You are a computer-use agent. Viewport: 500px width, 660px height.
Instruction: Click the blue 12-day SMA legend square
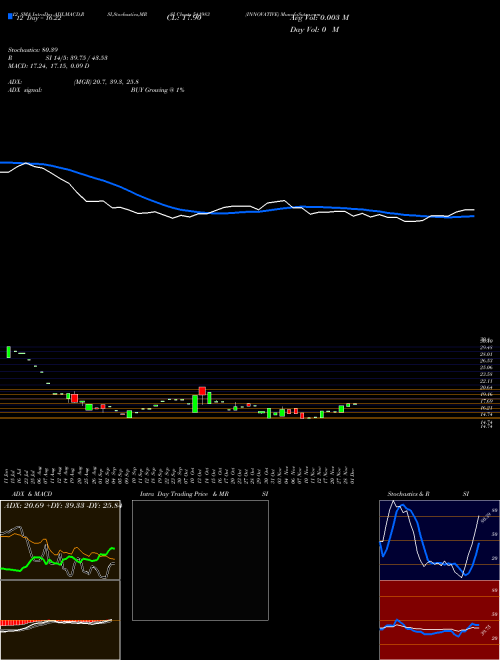(10, 16)
